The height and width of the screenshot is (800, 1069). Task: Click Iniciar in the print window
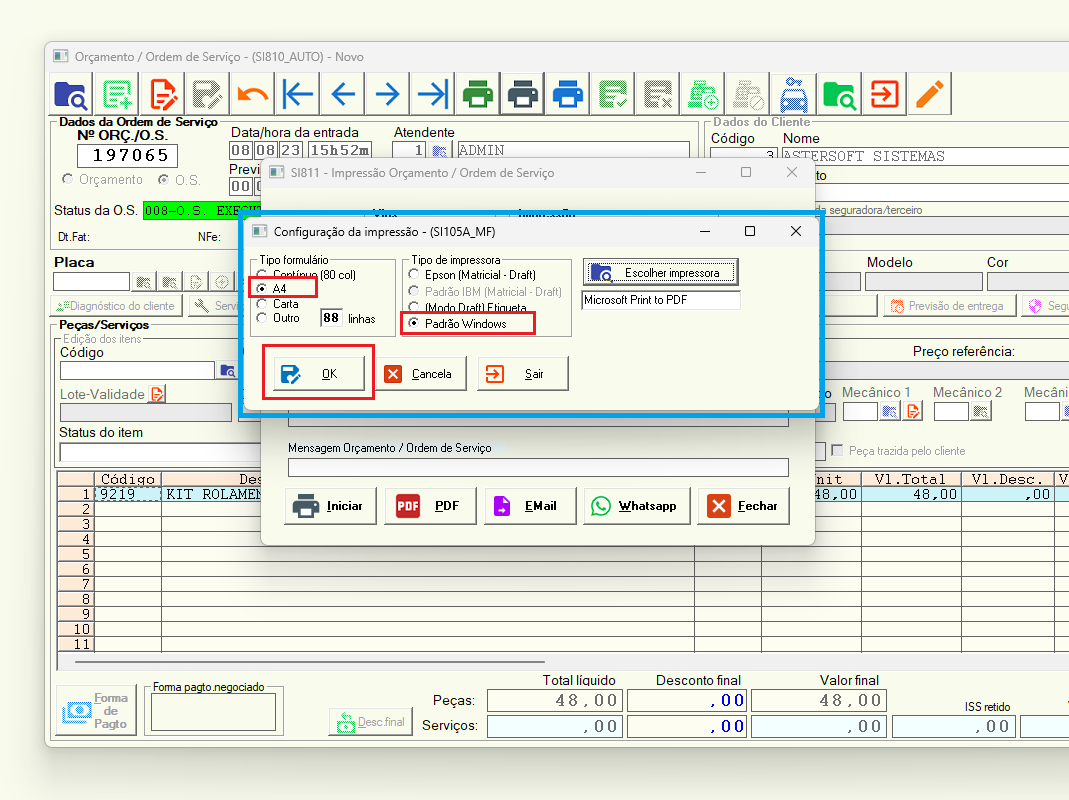click(330, 506)
